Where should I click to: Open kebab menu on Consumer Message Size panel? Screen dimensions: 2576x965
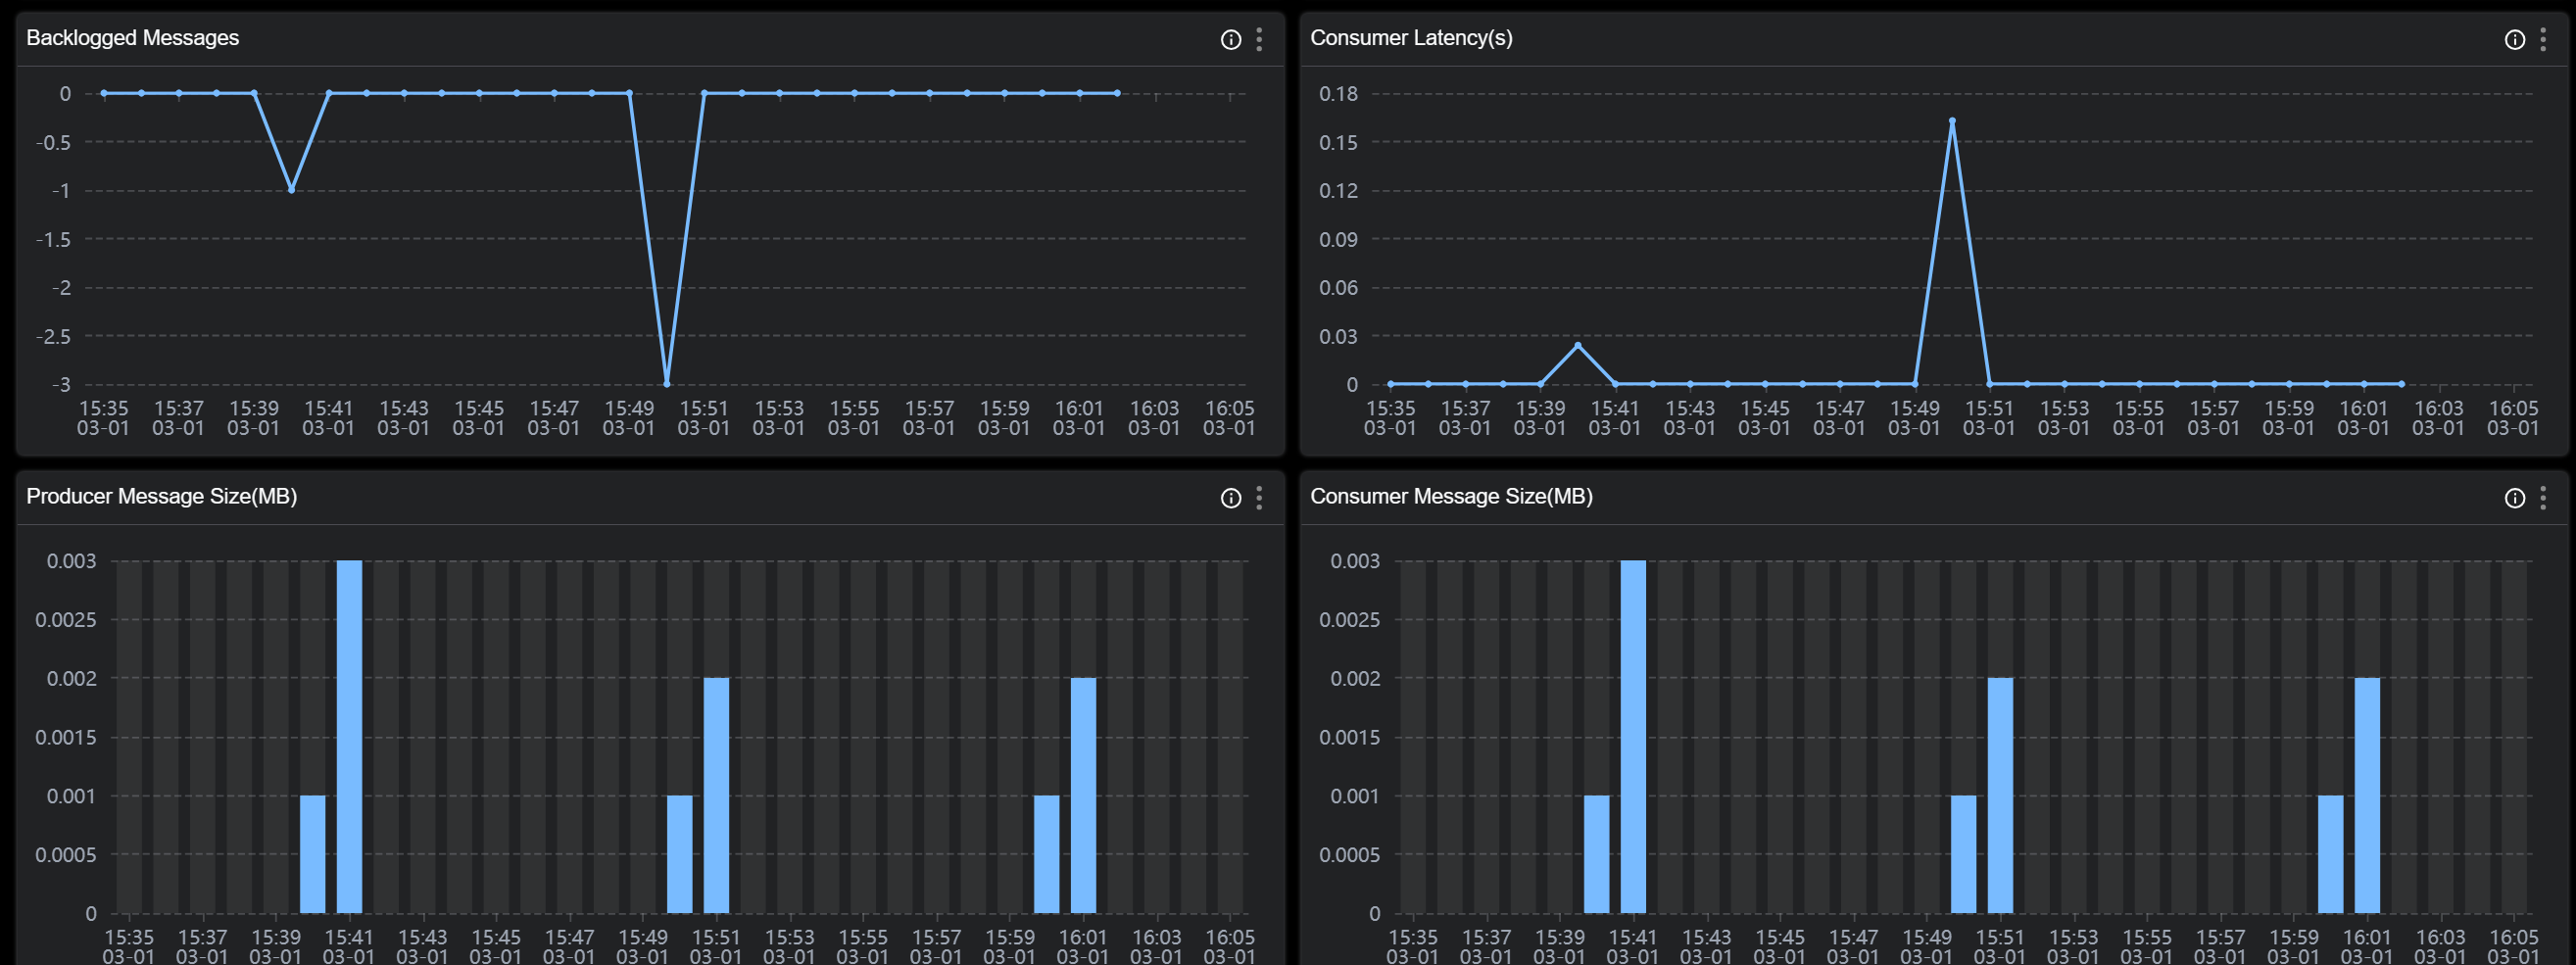(2543, 498)
